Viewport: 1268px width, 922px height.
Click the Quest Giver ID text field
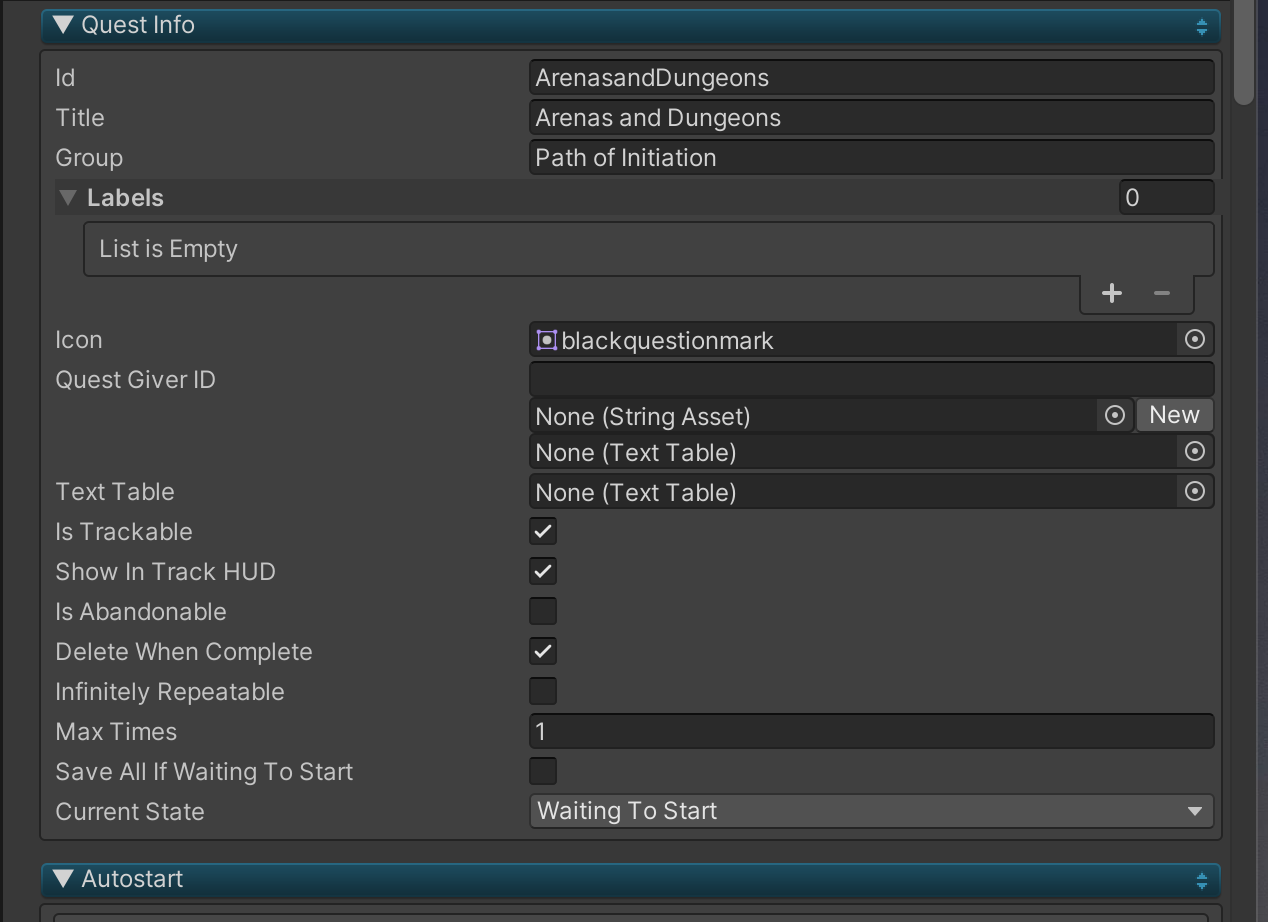coord(871,379)
